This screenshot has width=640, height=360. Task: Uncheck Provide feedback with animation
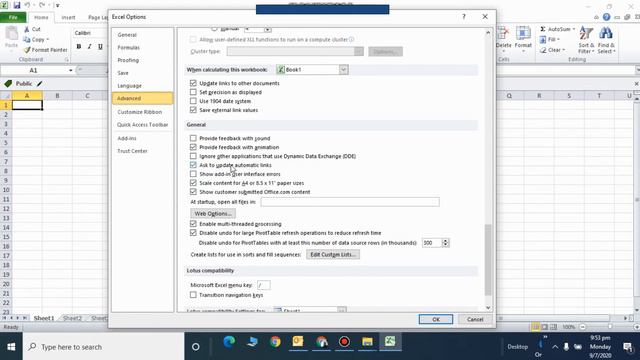(x=193, y=147)
